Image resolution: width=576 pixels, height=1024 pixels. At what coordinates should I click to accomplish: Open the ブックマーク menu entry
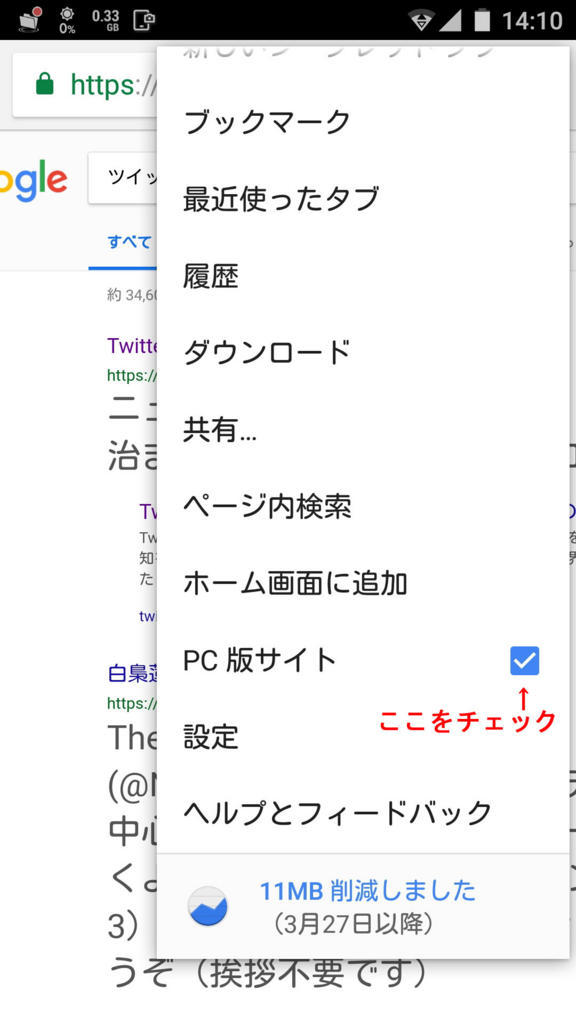[362, 122]
